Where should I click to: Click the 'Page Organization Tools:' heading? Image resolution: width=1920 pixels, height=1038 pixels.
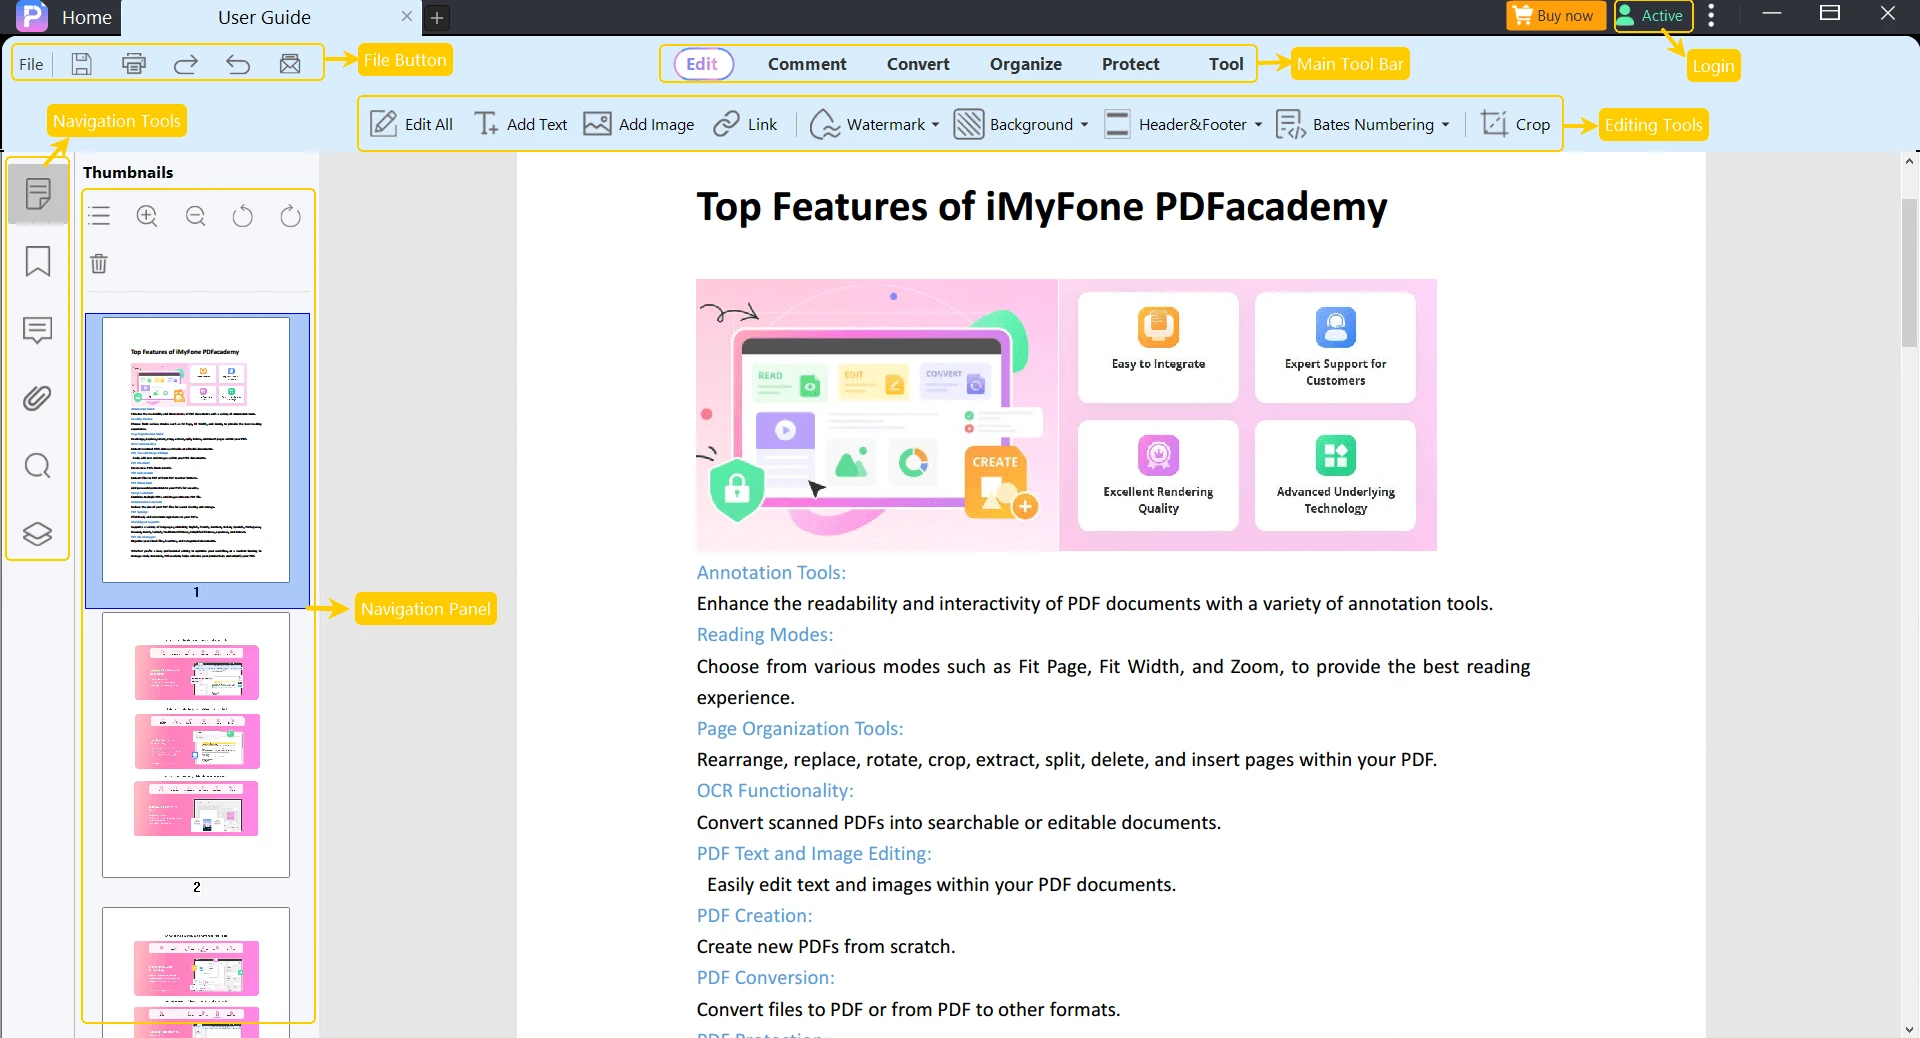pos(800,729)
